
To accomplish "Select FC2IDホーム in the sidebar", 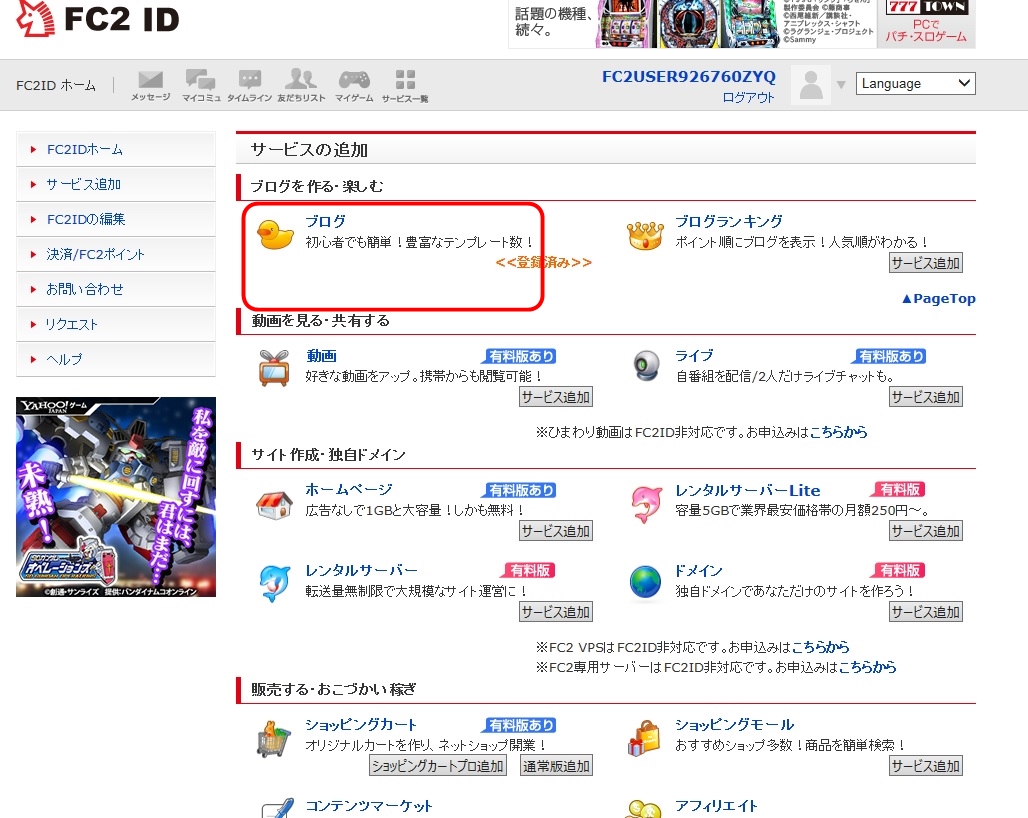I will pyautogui.click(x=115, y=149).
